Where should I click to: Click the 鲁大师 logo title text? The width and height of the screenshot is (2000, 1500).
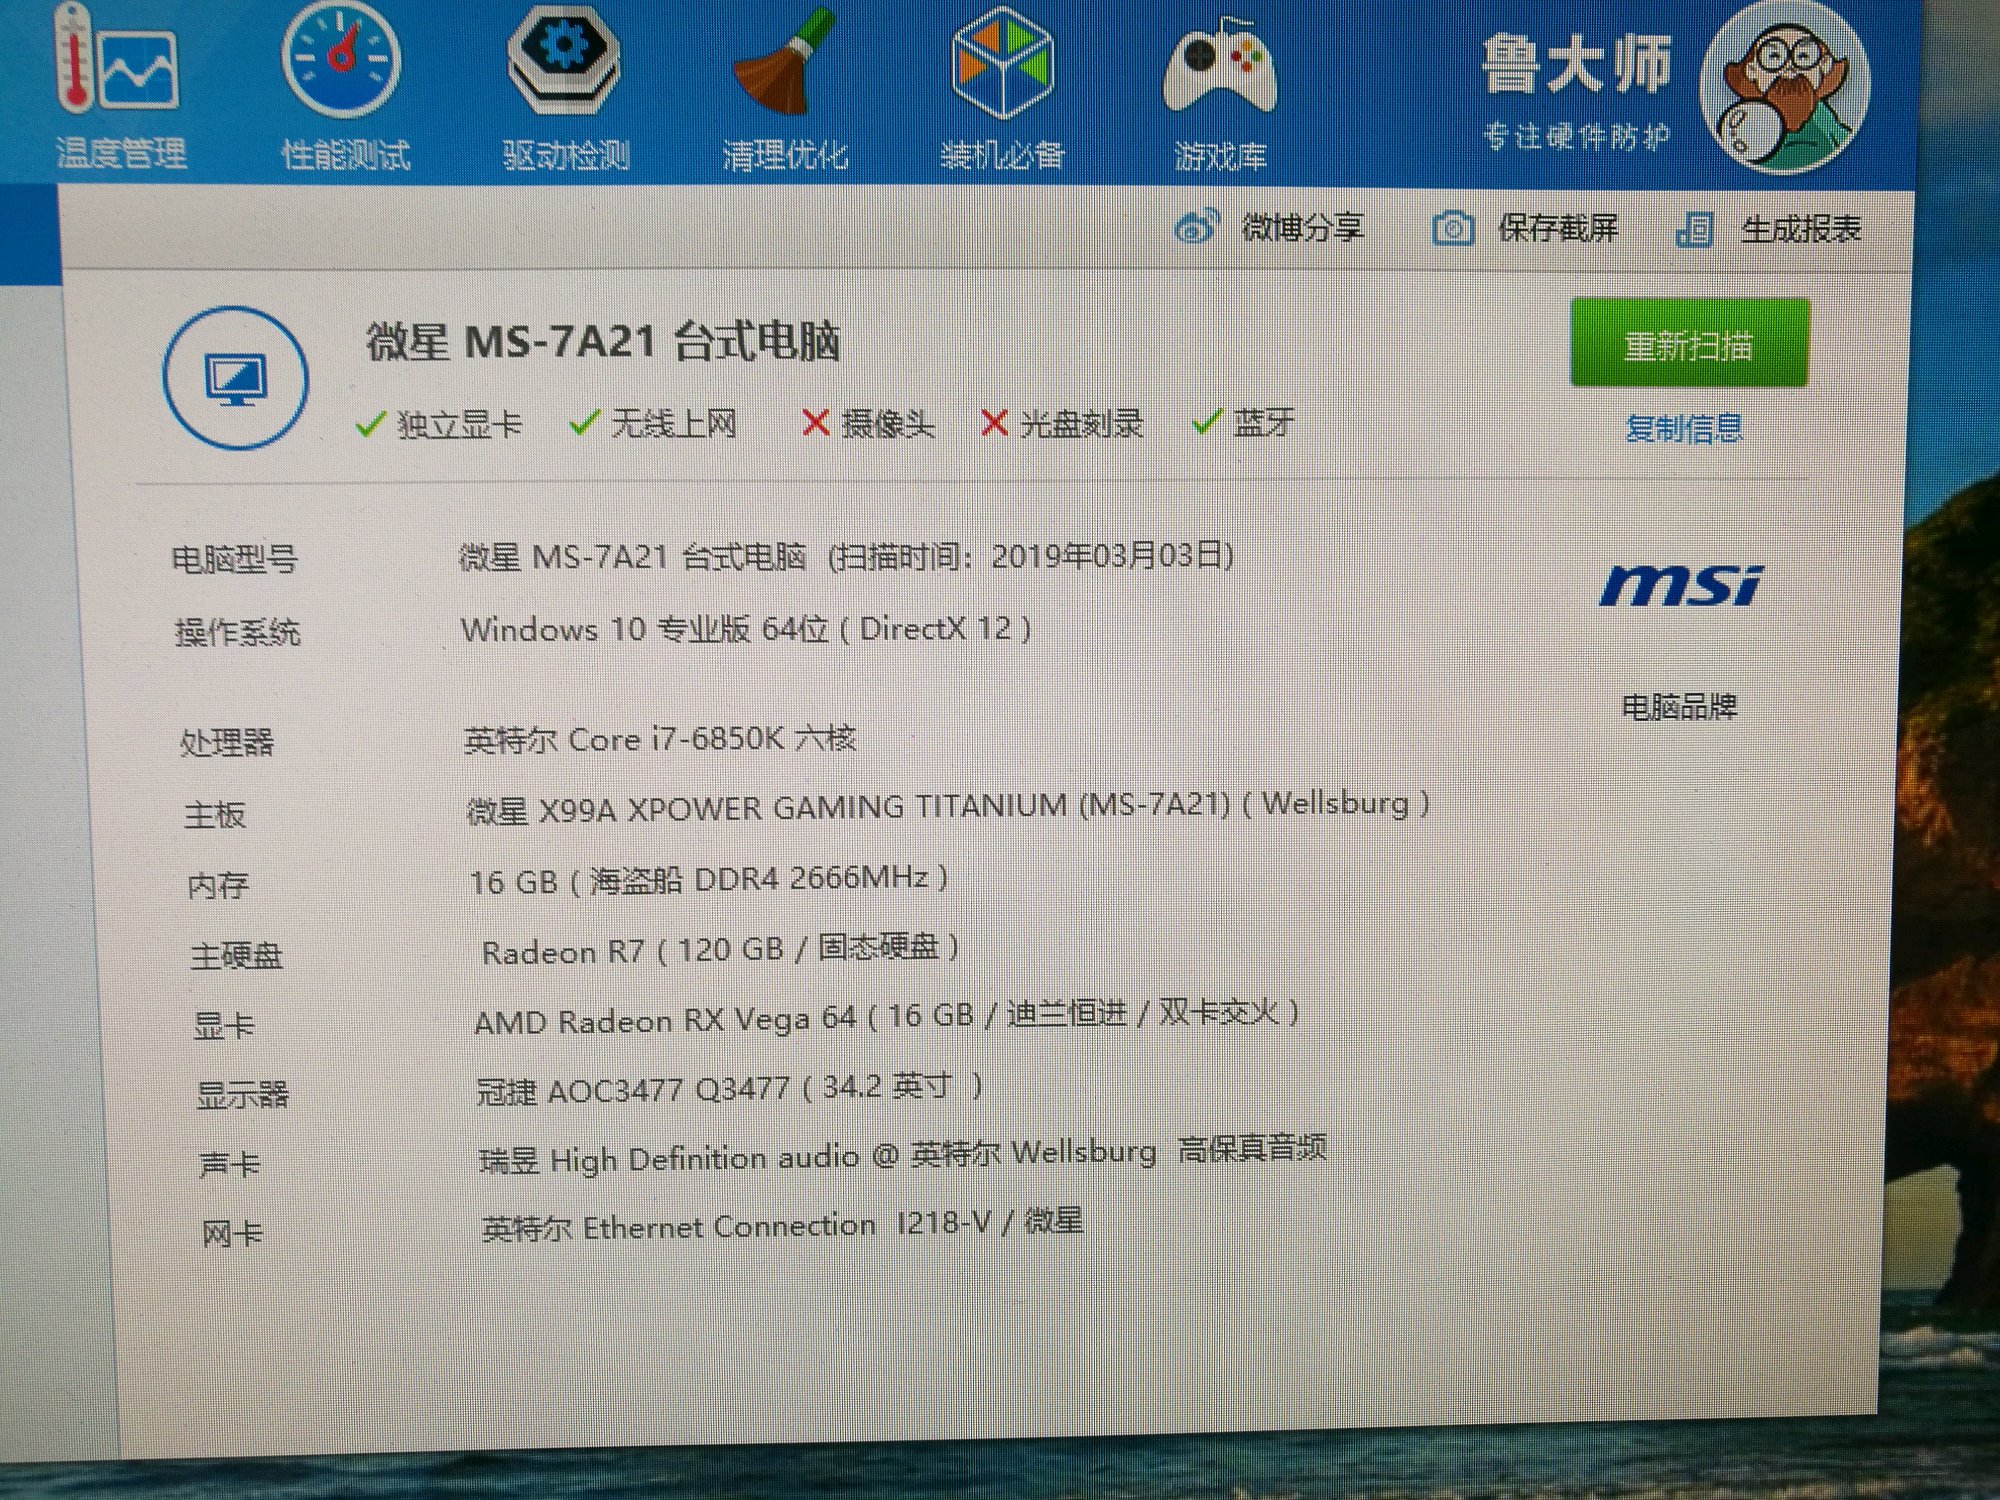point(1576,64)
